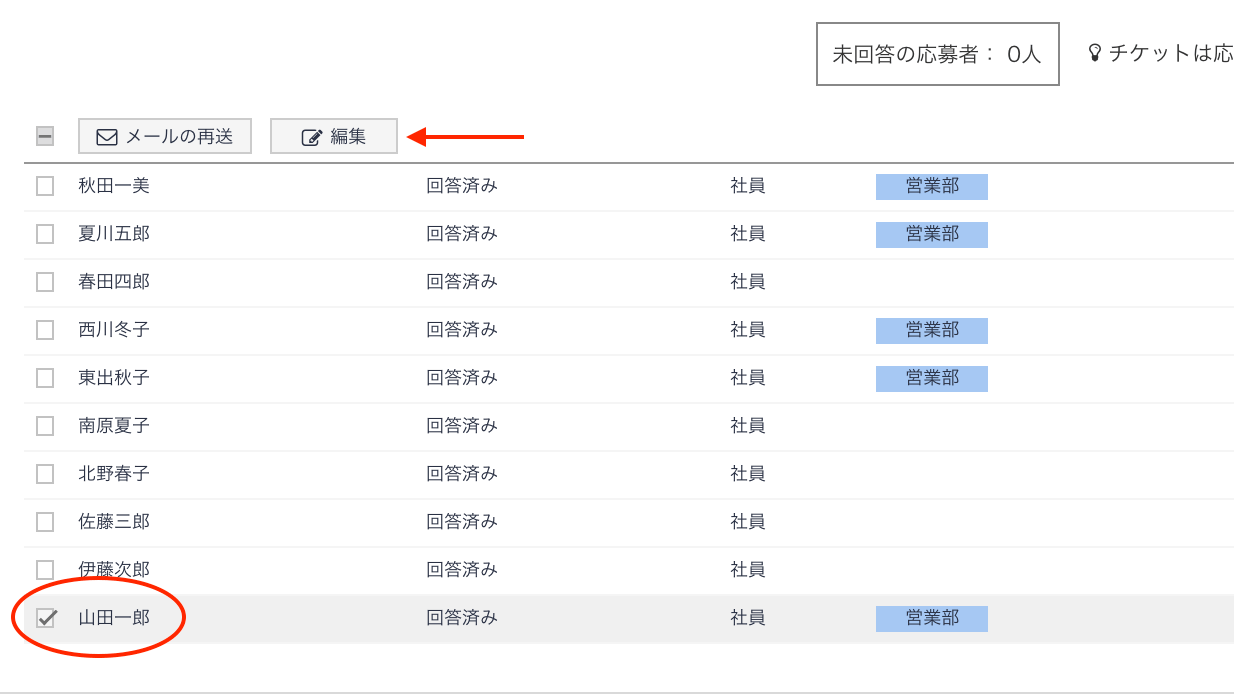Tick the checkbox for 春田四郎
This screenshot has width=1234, height=694.
45,282
